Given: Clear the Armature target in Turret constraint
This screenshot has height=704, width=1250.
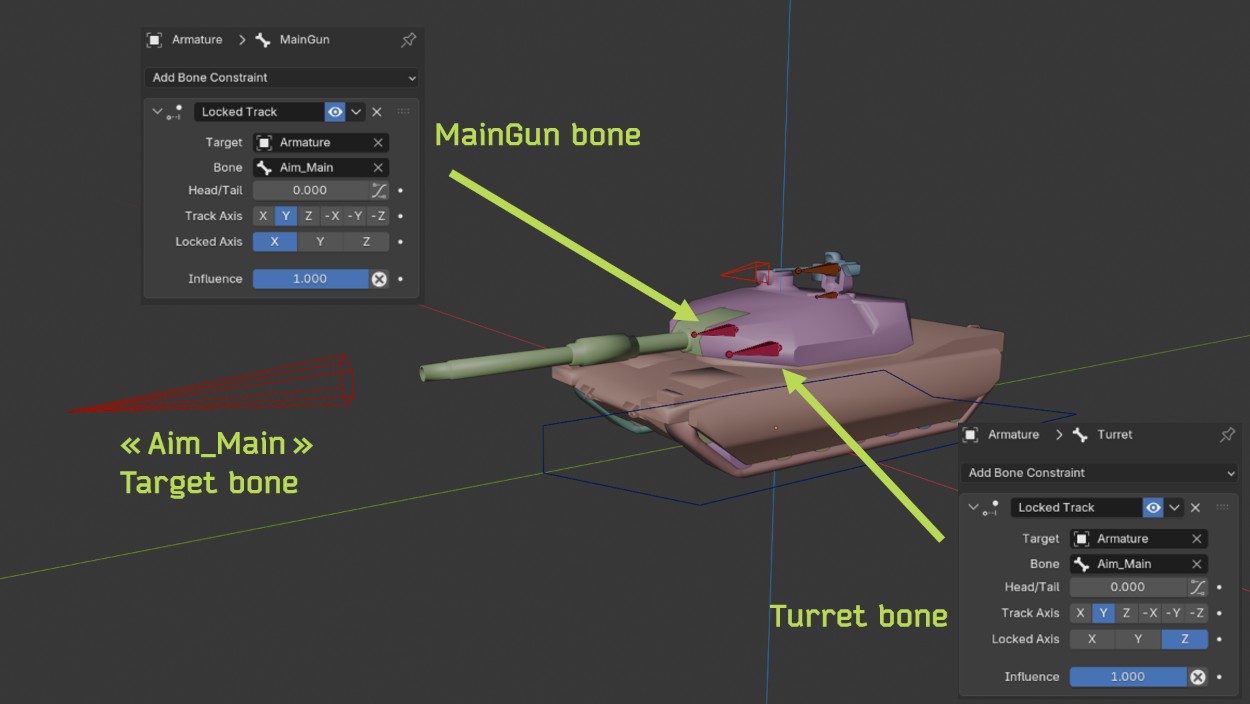Looking at the screenshot, I should [1196, 539].
